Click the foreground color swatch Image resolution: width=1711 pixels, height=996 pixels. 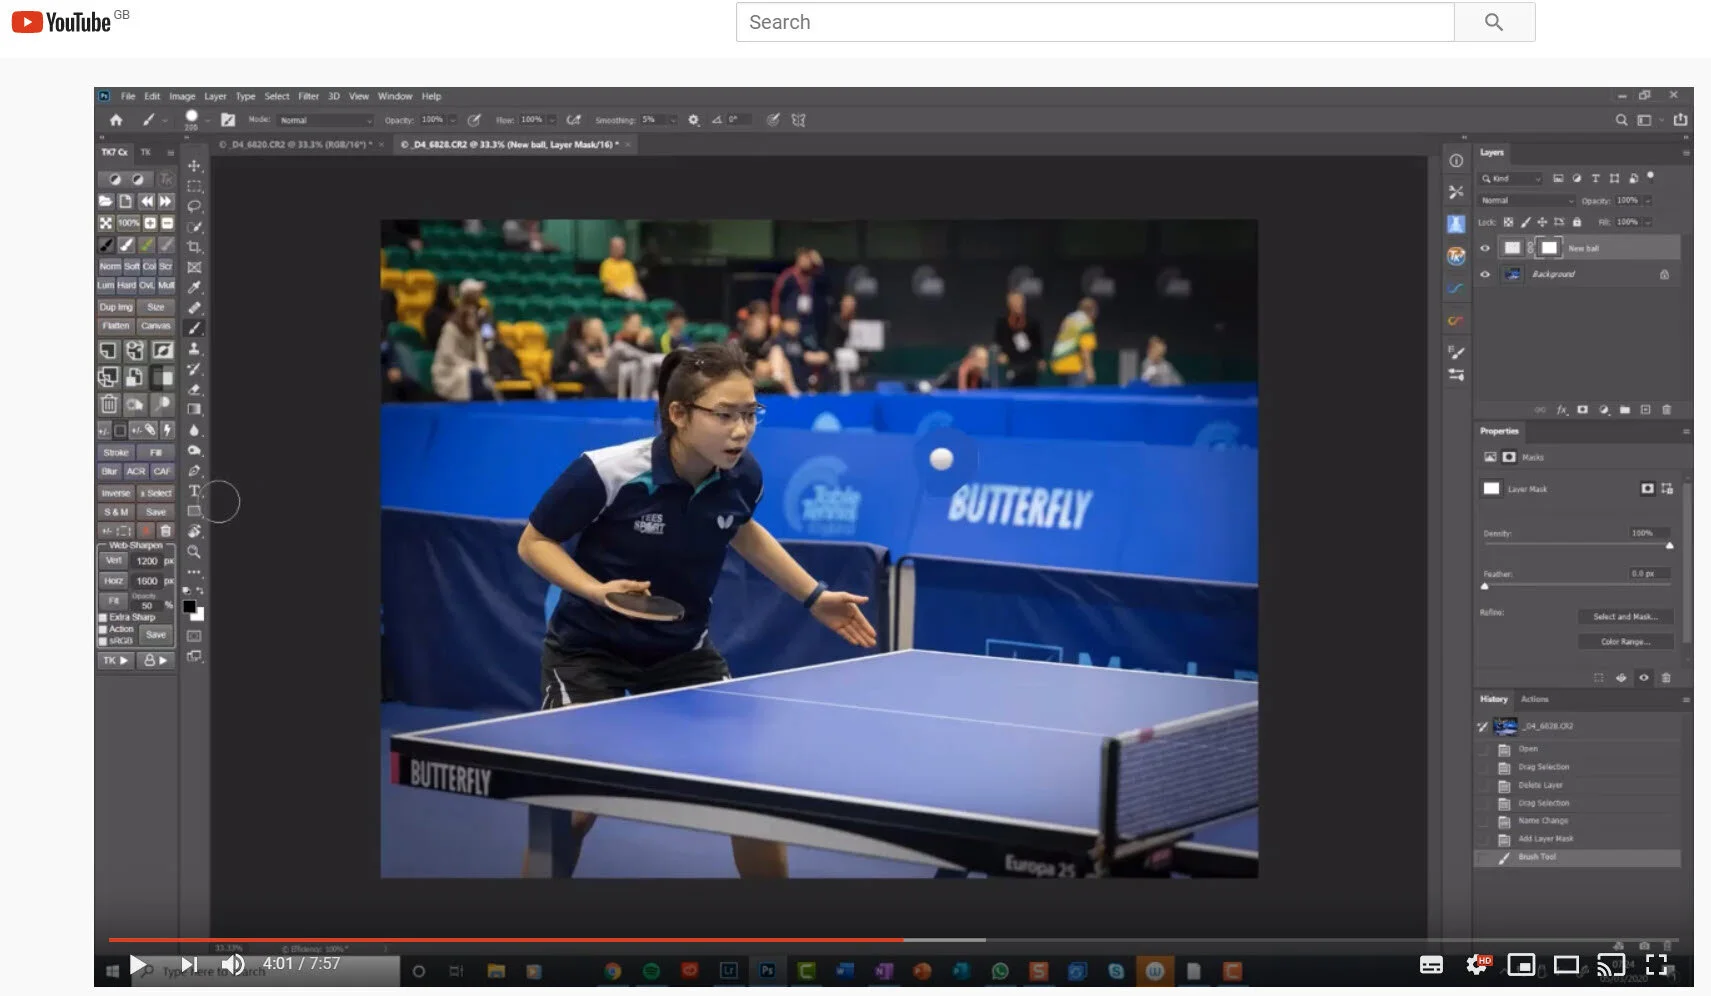coord(189,607)
